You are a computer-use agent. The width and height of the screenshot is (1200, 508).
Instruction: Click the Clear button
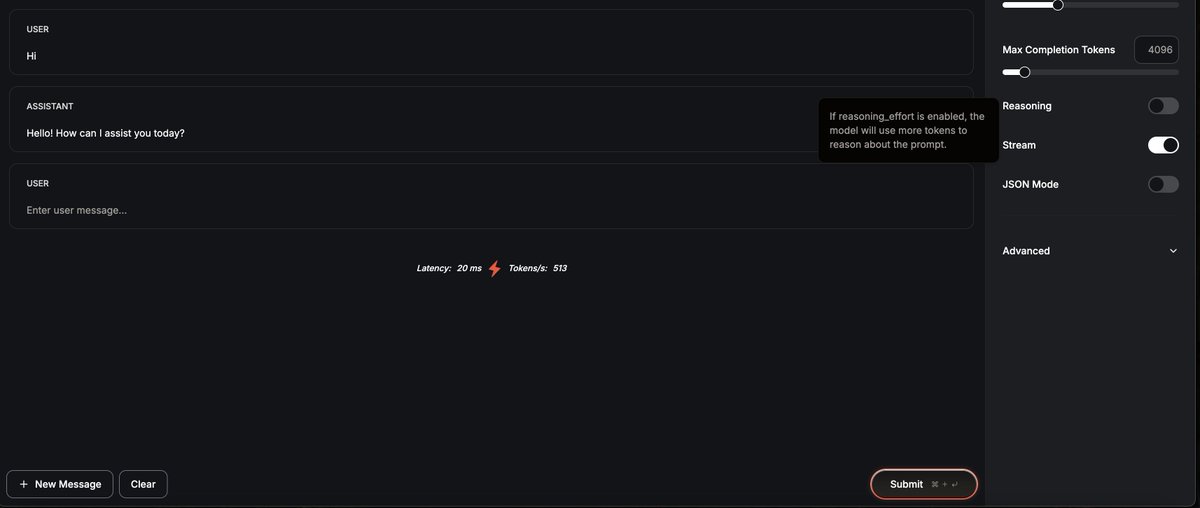pos(143,484)
